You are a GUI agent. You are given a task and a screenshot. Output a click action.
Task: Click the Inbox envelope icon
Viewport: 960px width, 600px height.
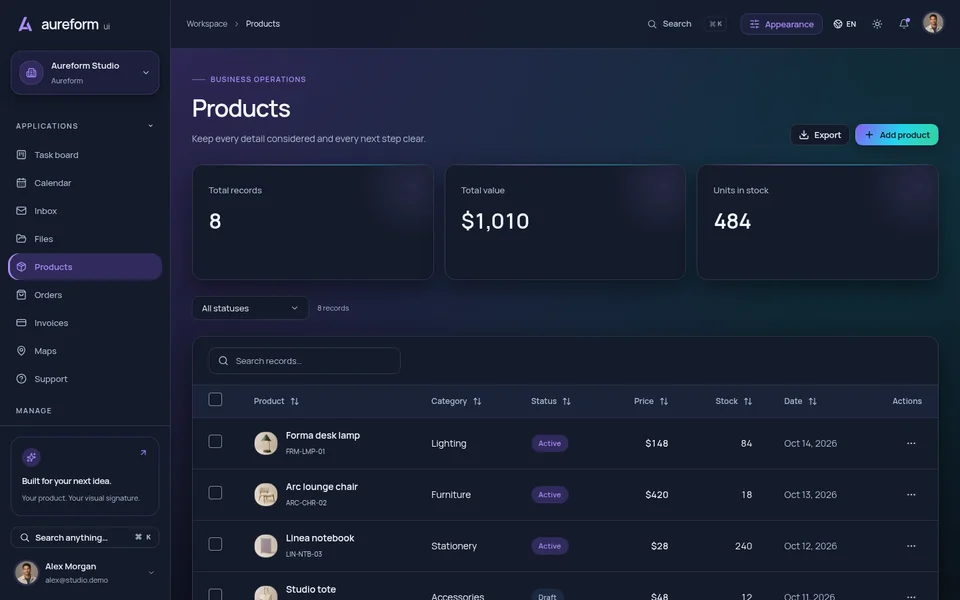pyautogui.click(x=21, y=211)
